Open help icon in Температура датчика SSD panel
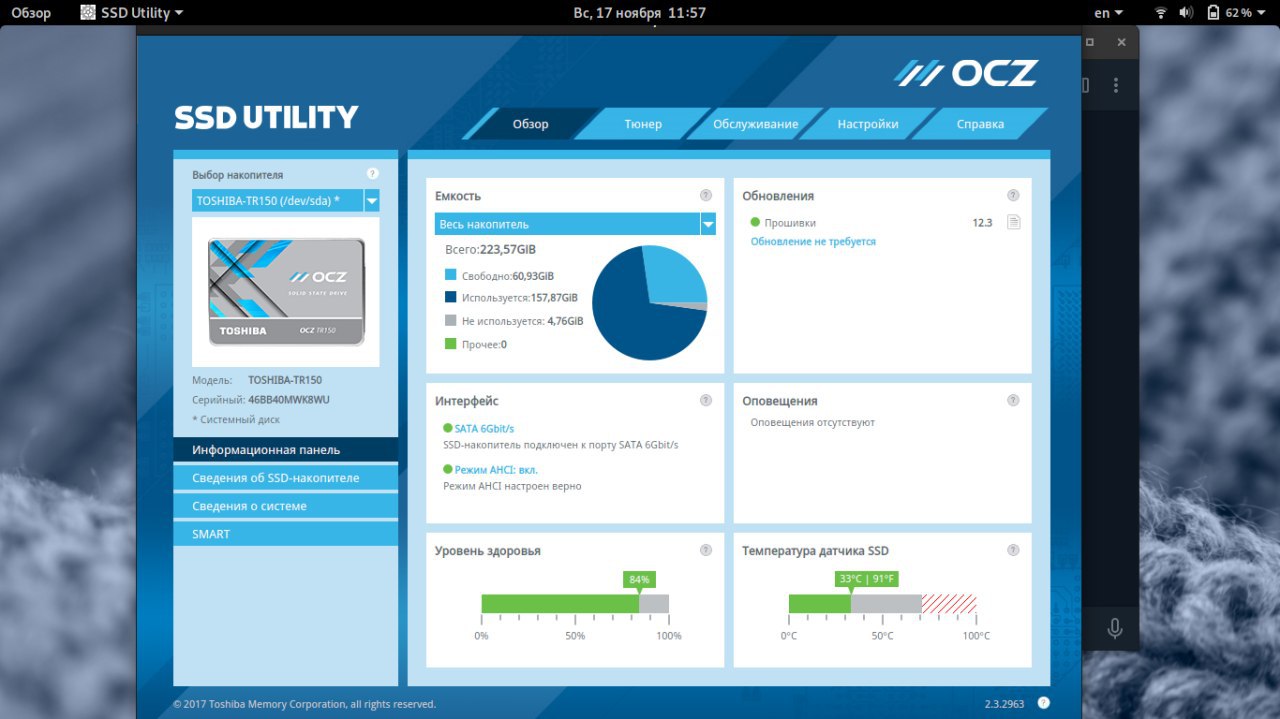 click(1013, 550)
